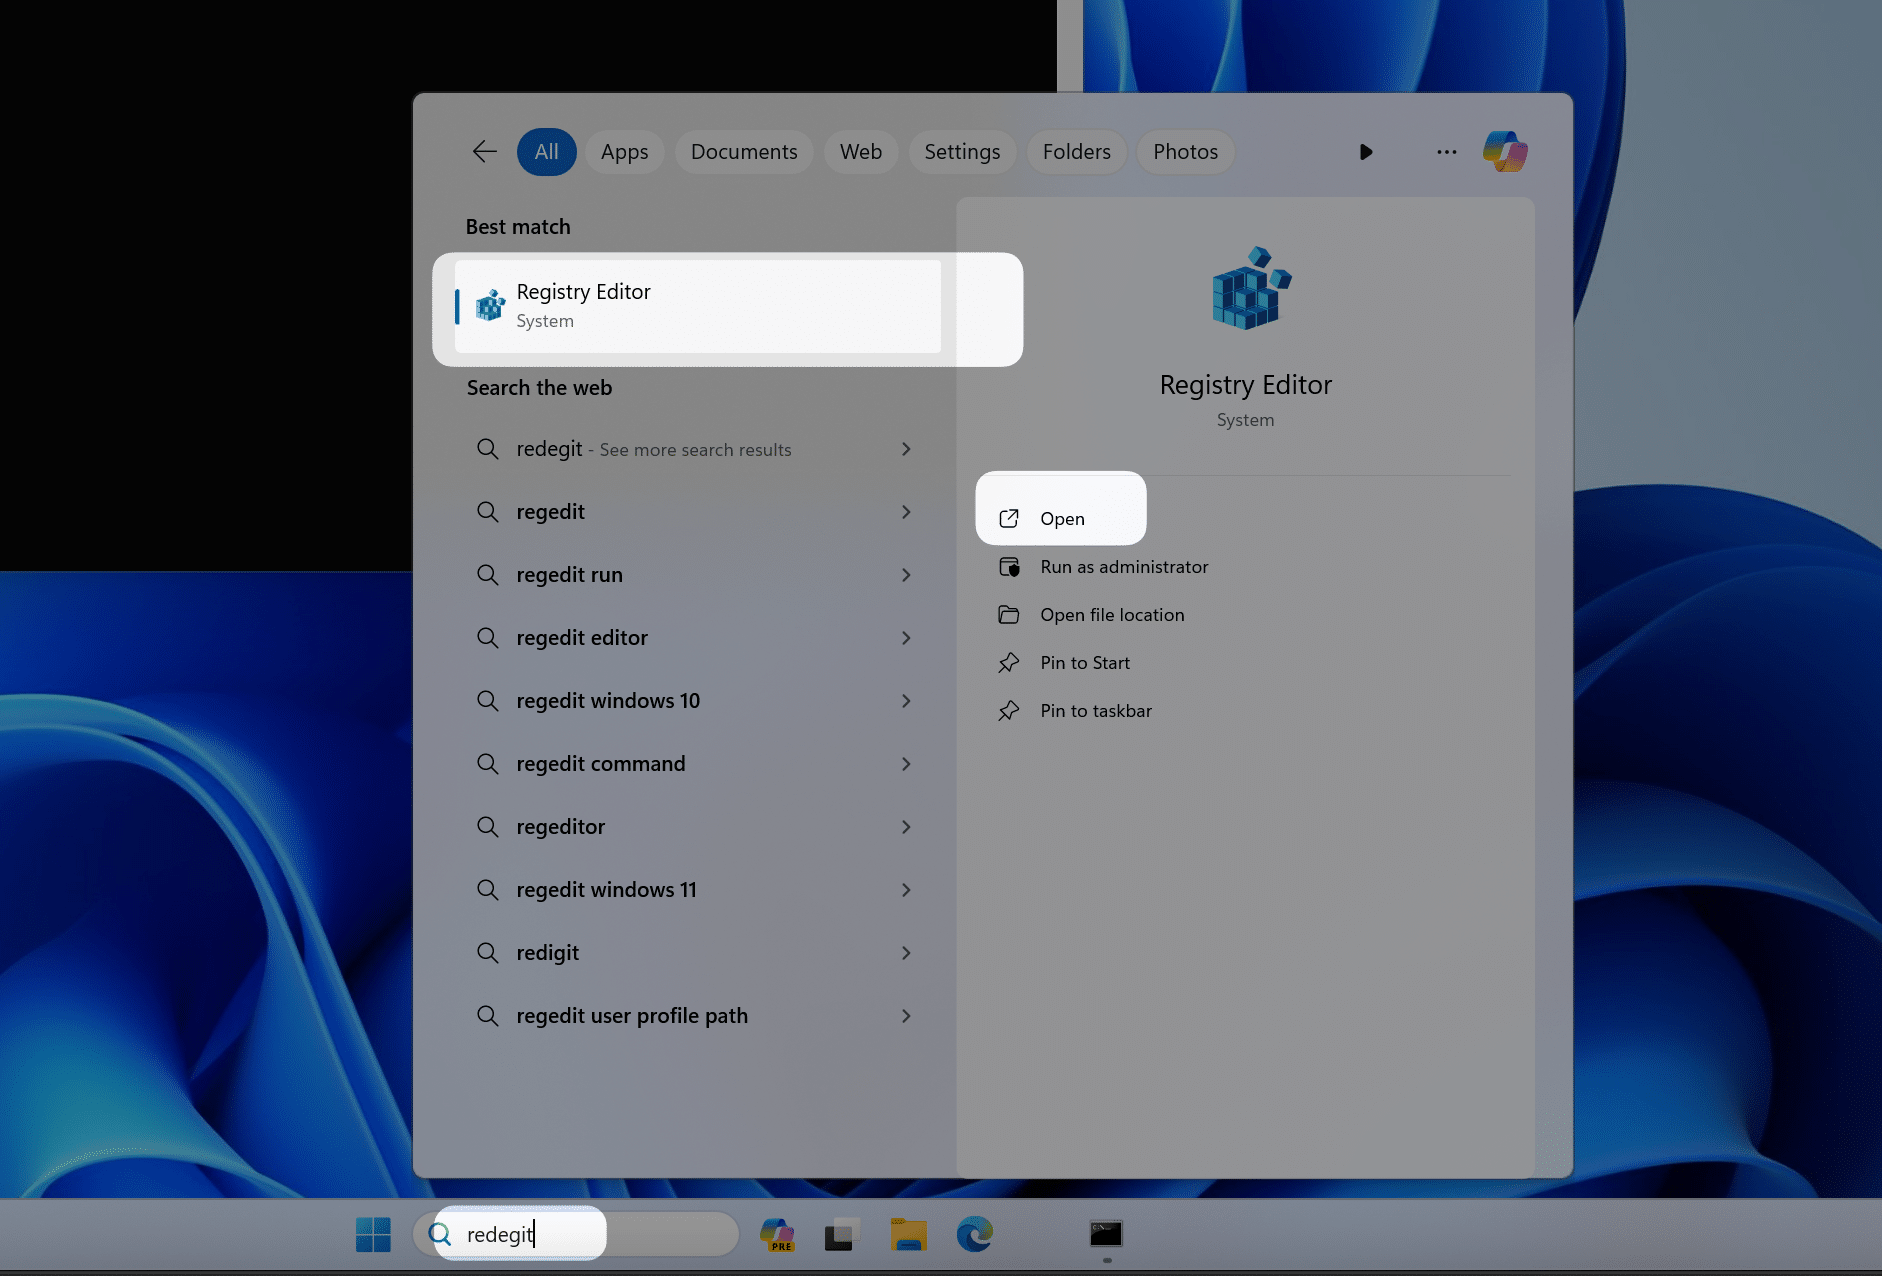Search web for 'regedit user profile path'
Image resolution: width=1882 pixels, height=1276 pixels.
pos(632,1016)
